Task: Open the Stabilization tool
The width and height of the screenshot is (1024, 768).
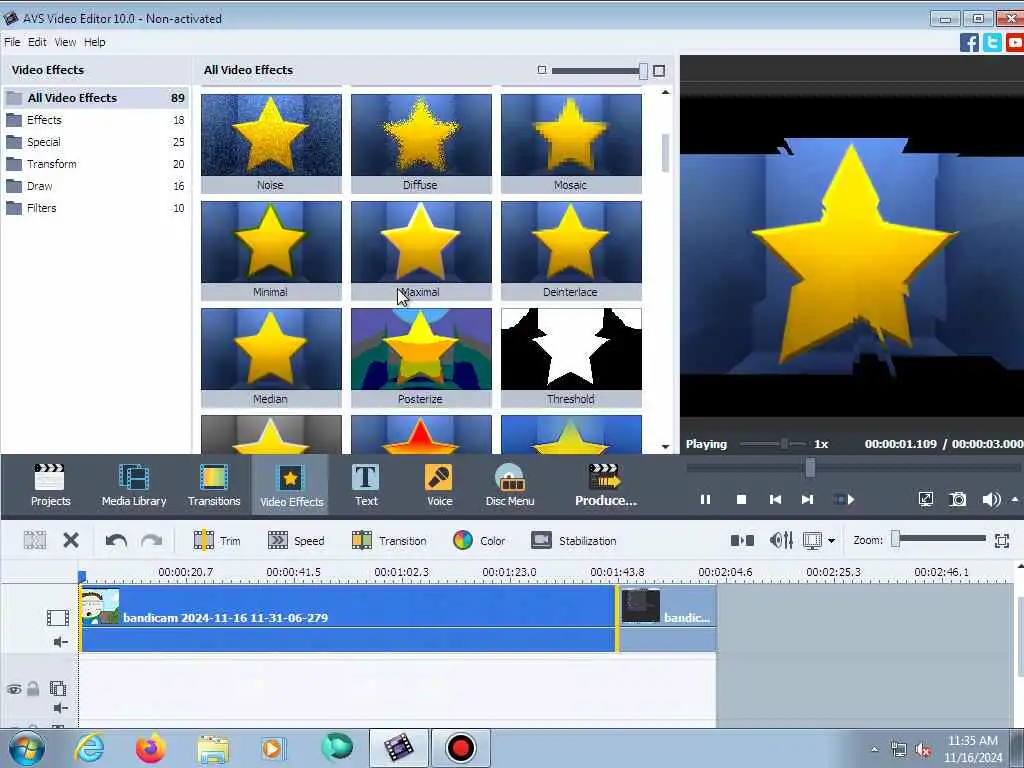Action: [x=573, y=541]
